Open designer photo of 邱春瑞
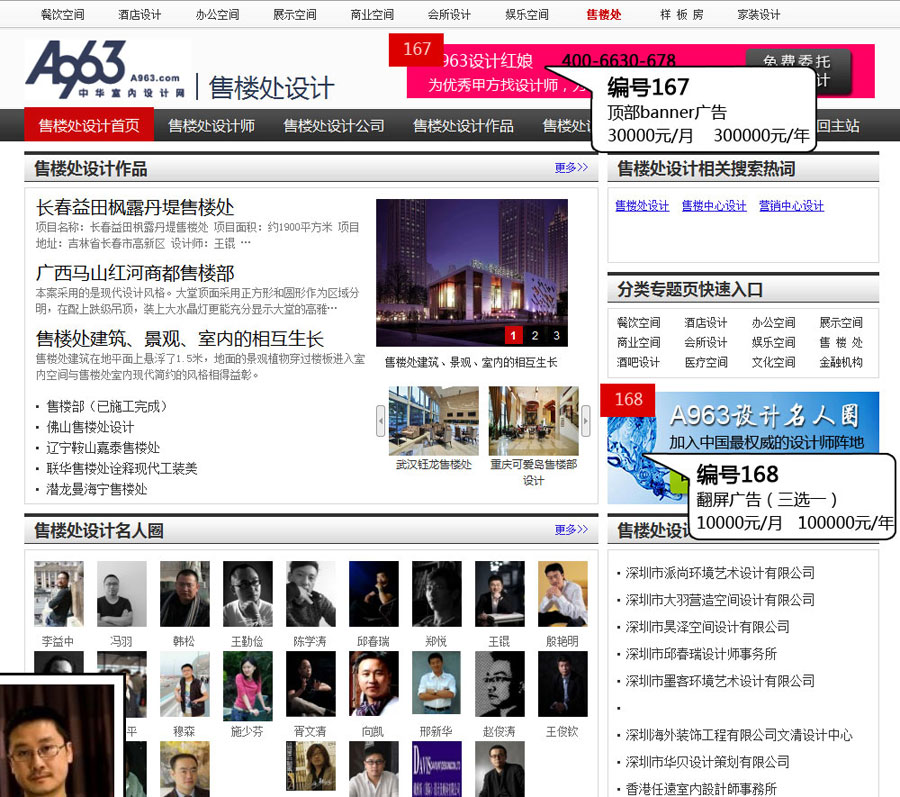Viewport: 900px width, 797px height. point(374,594)
